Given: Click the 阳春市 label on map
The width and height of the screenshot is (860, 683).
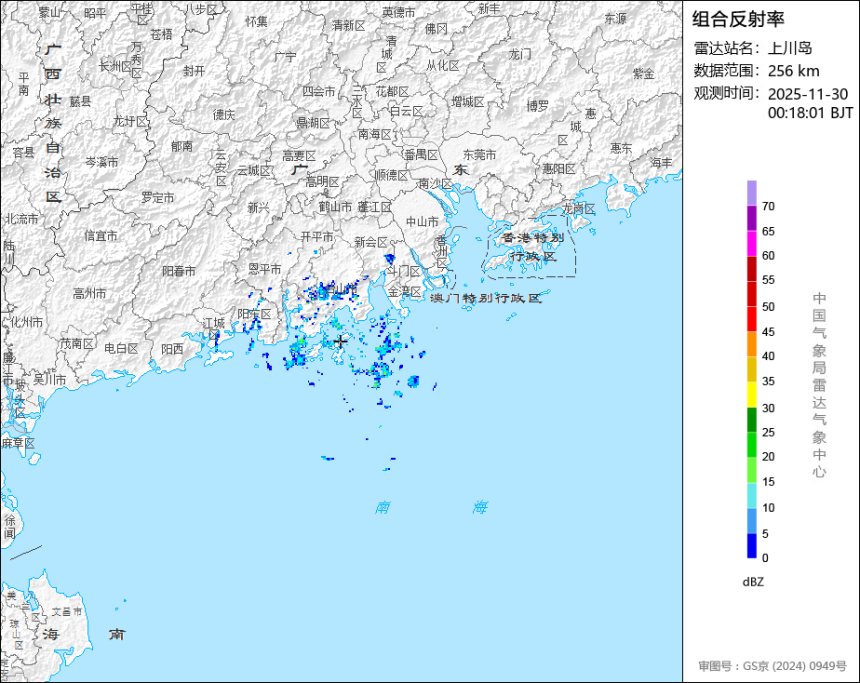Looking at the screenshot, I should (179, 271).
